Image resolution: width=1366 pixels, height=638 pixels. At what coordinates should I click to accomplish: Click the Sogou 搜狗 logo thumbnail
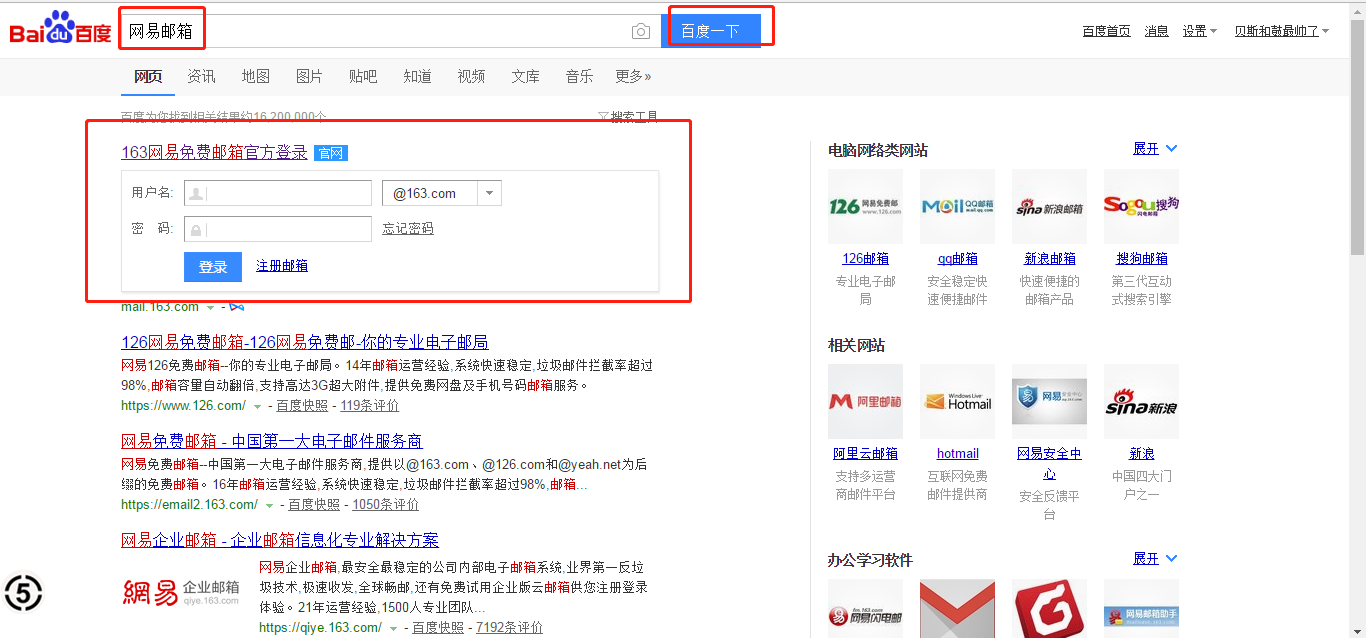[1141, 206]
